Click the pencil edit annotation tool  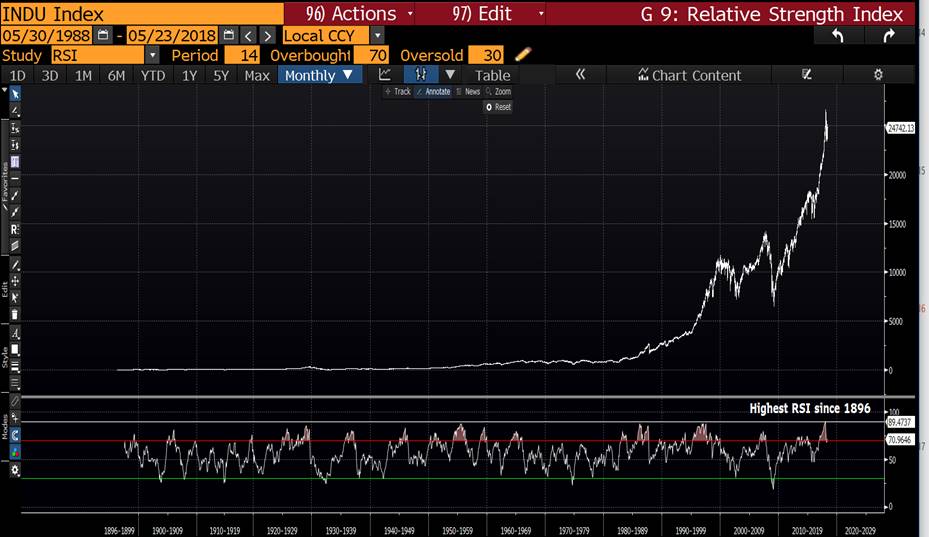click(15, 264)
